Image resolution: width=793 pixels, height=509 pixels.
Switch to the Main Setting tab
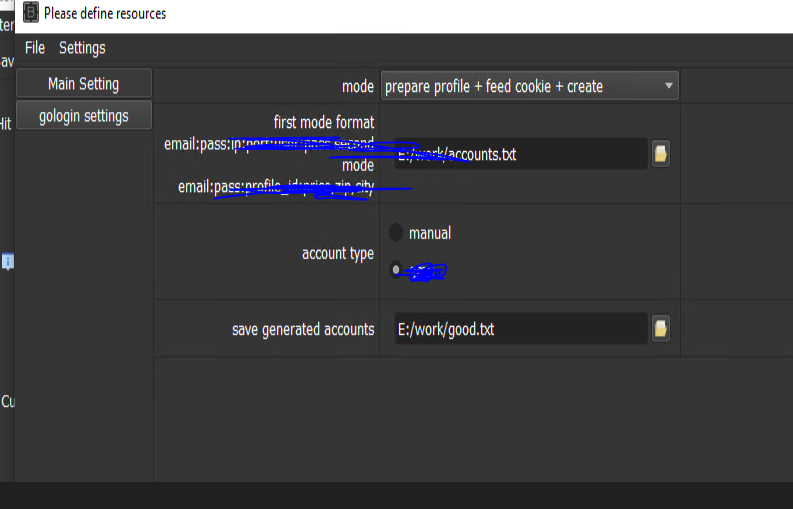84,84
